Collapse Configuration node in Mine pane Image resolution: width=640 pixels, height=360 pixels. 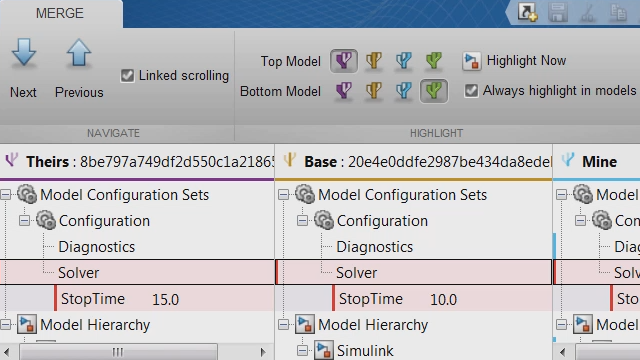(x=580, y=221)
